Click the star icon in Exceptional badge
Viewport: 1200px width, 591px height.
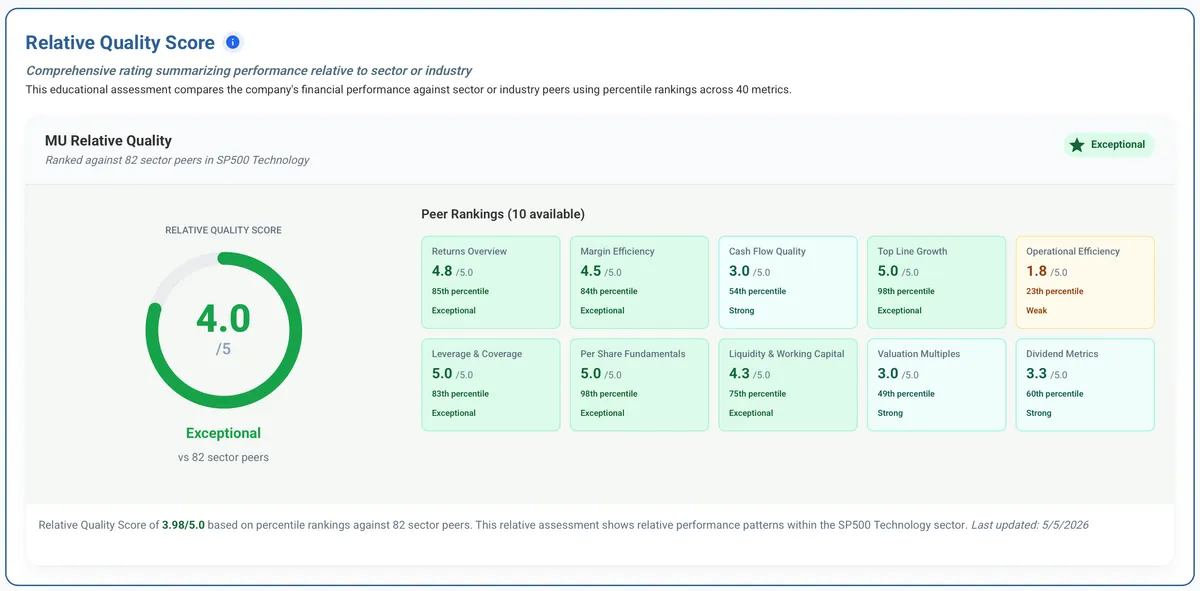pyautogui.click(x=1077, y=145)
